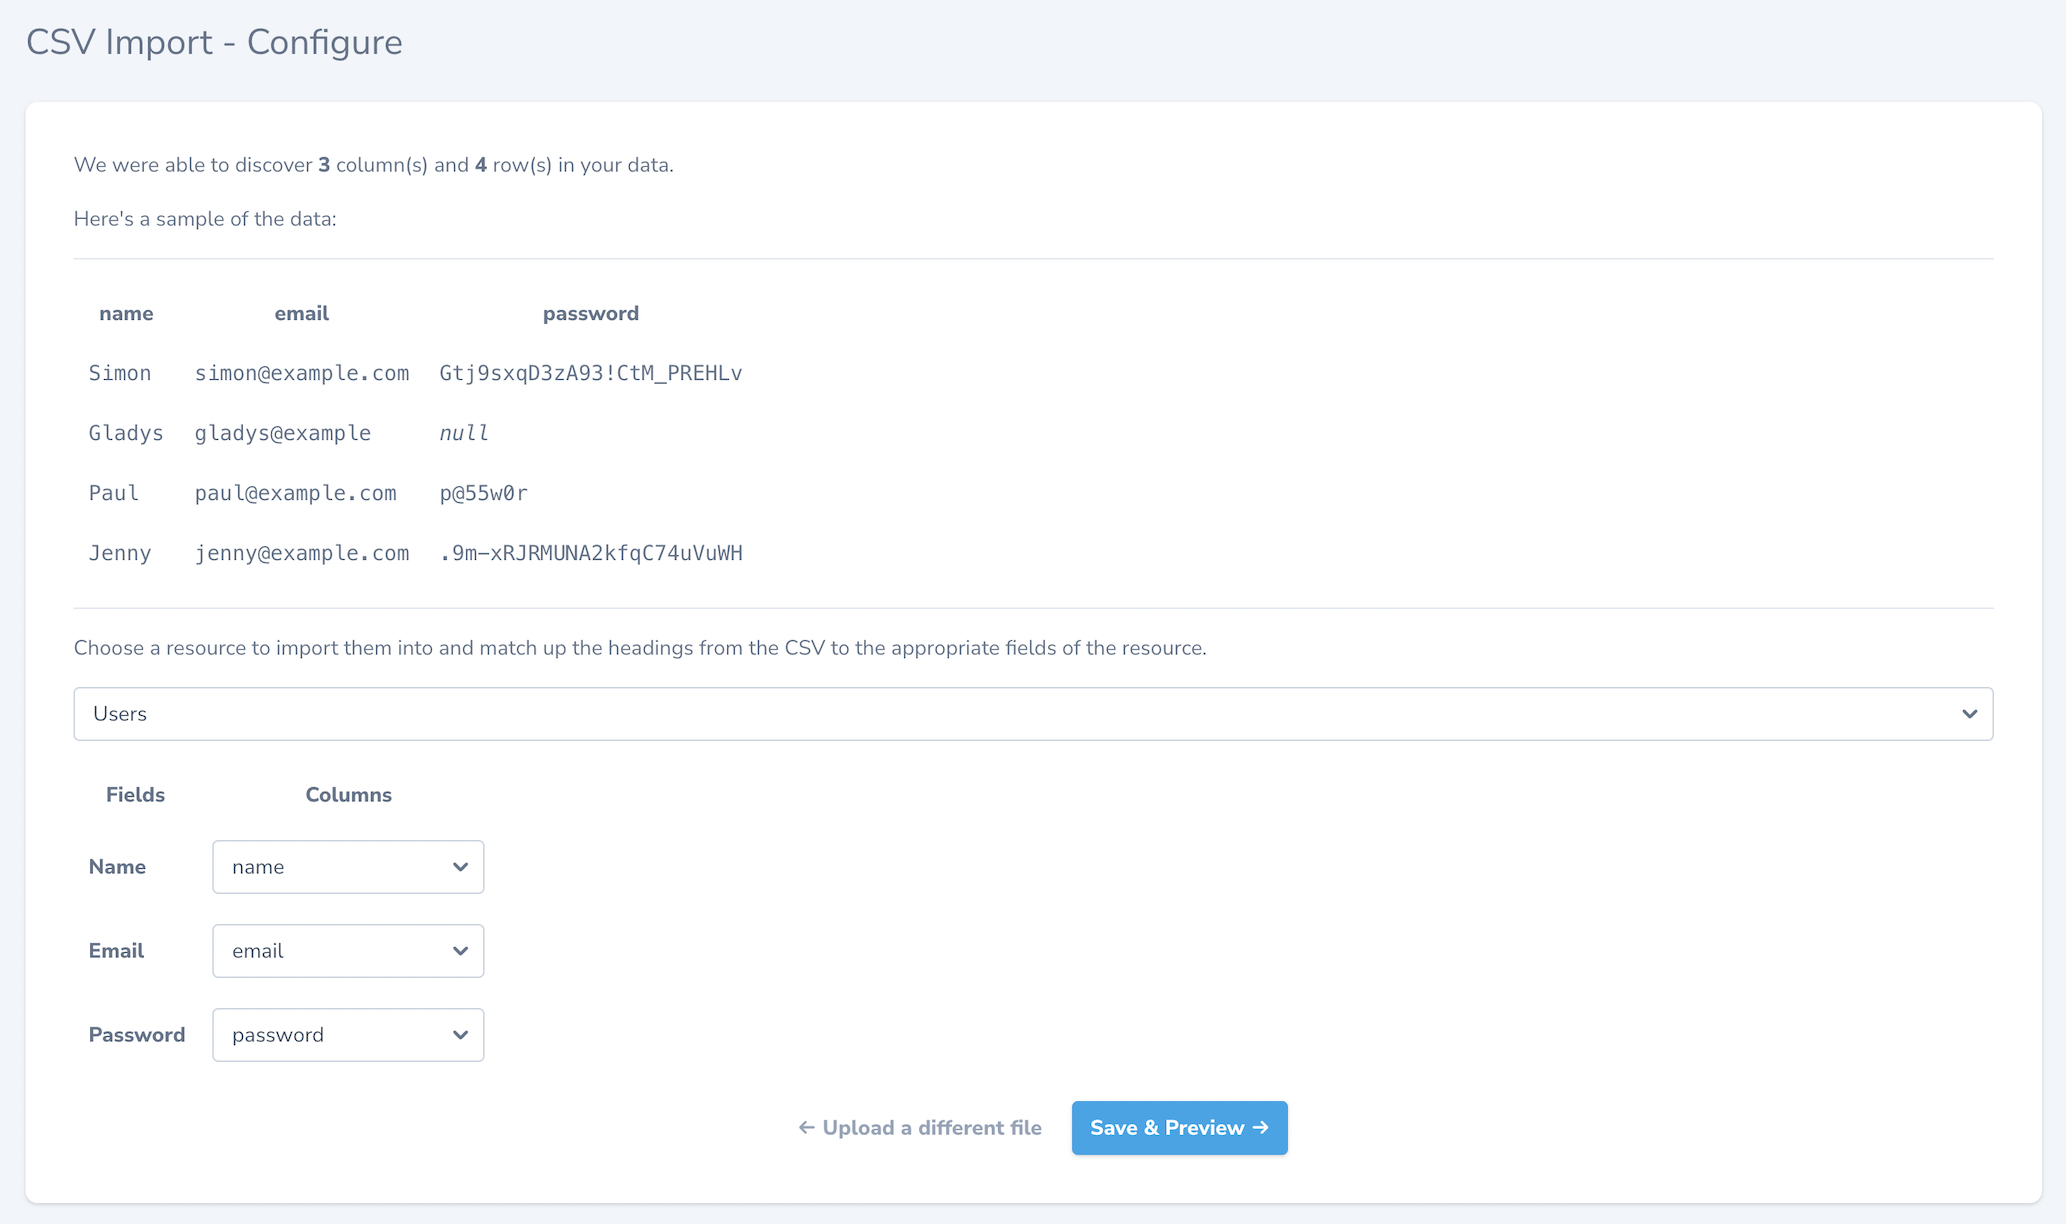2066x1224 pixels.
Task: Select Jenny's password .9m-xRJRMUNA2kfqC74uVuWH
Action: click(x=591, y=553)
